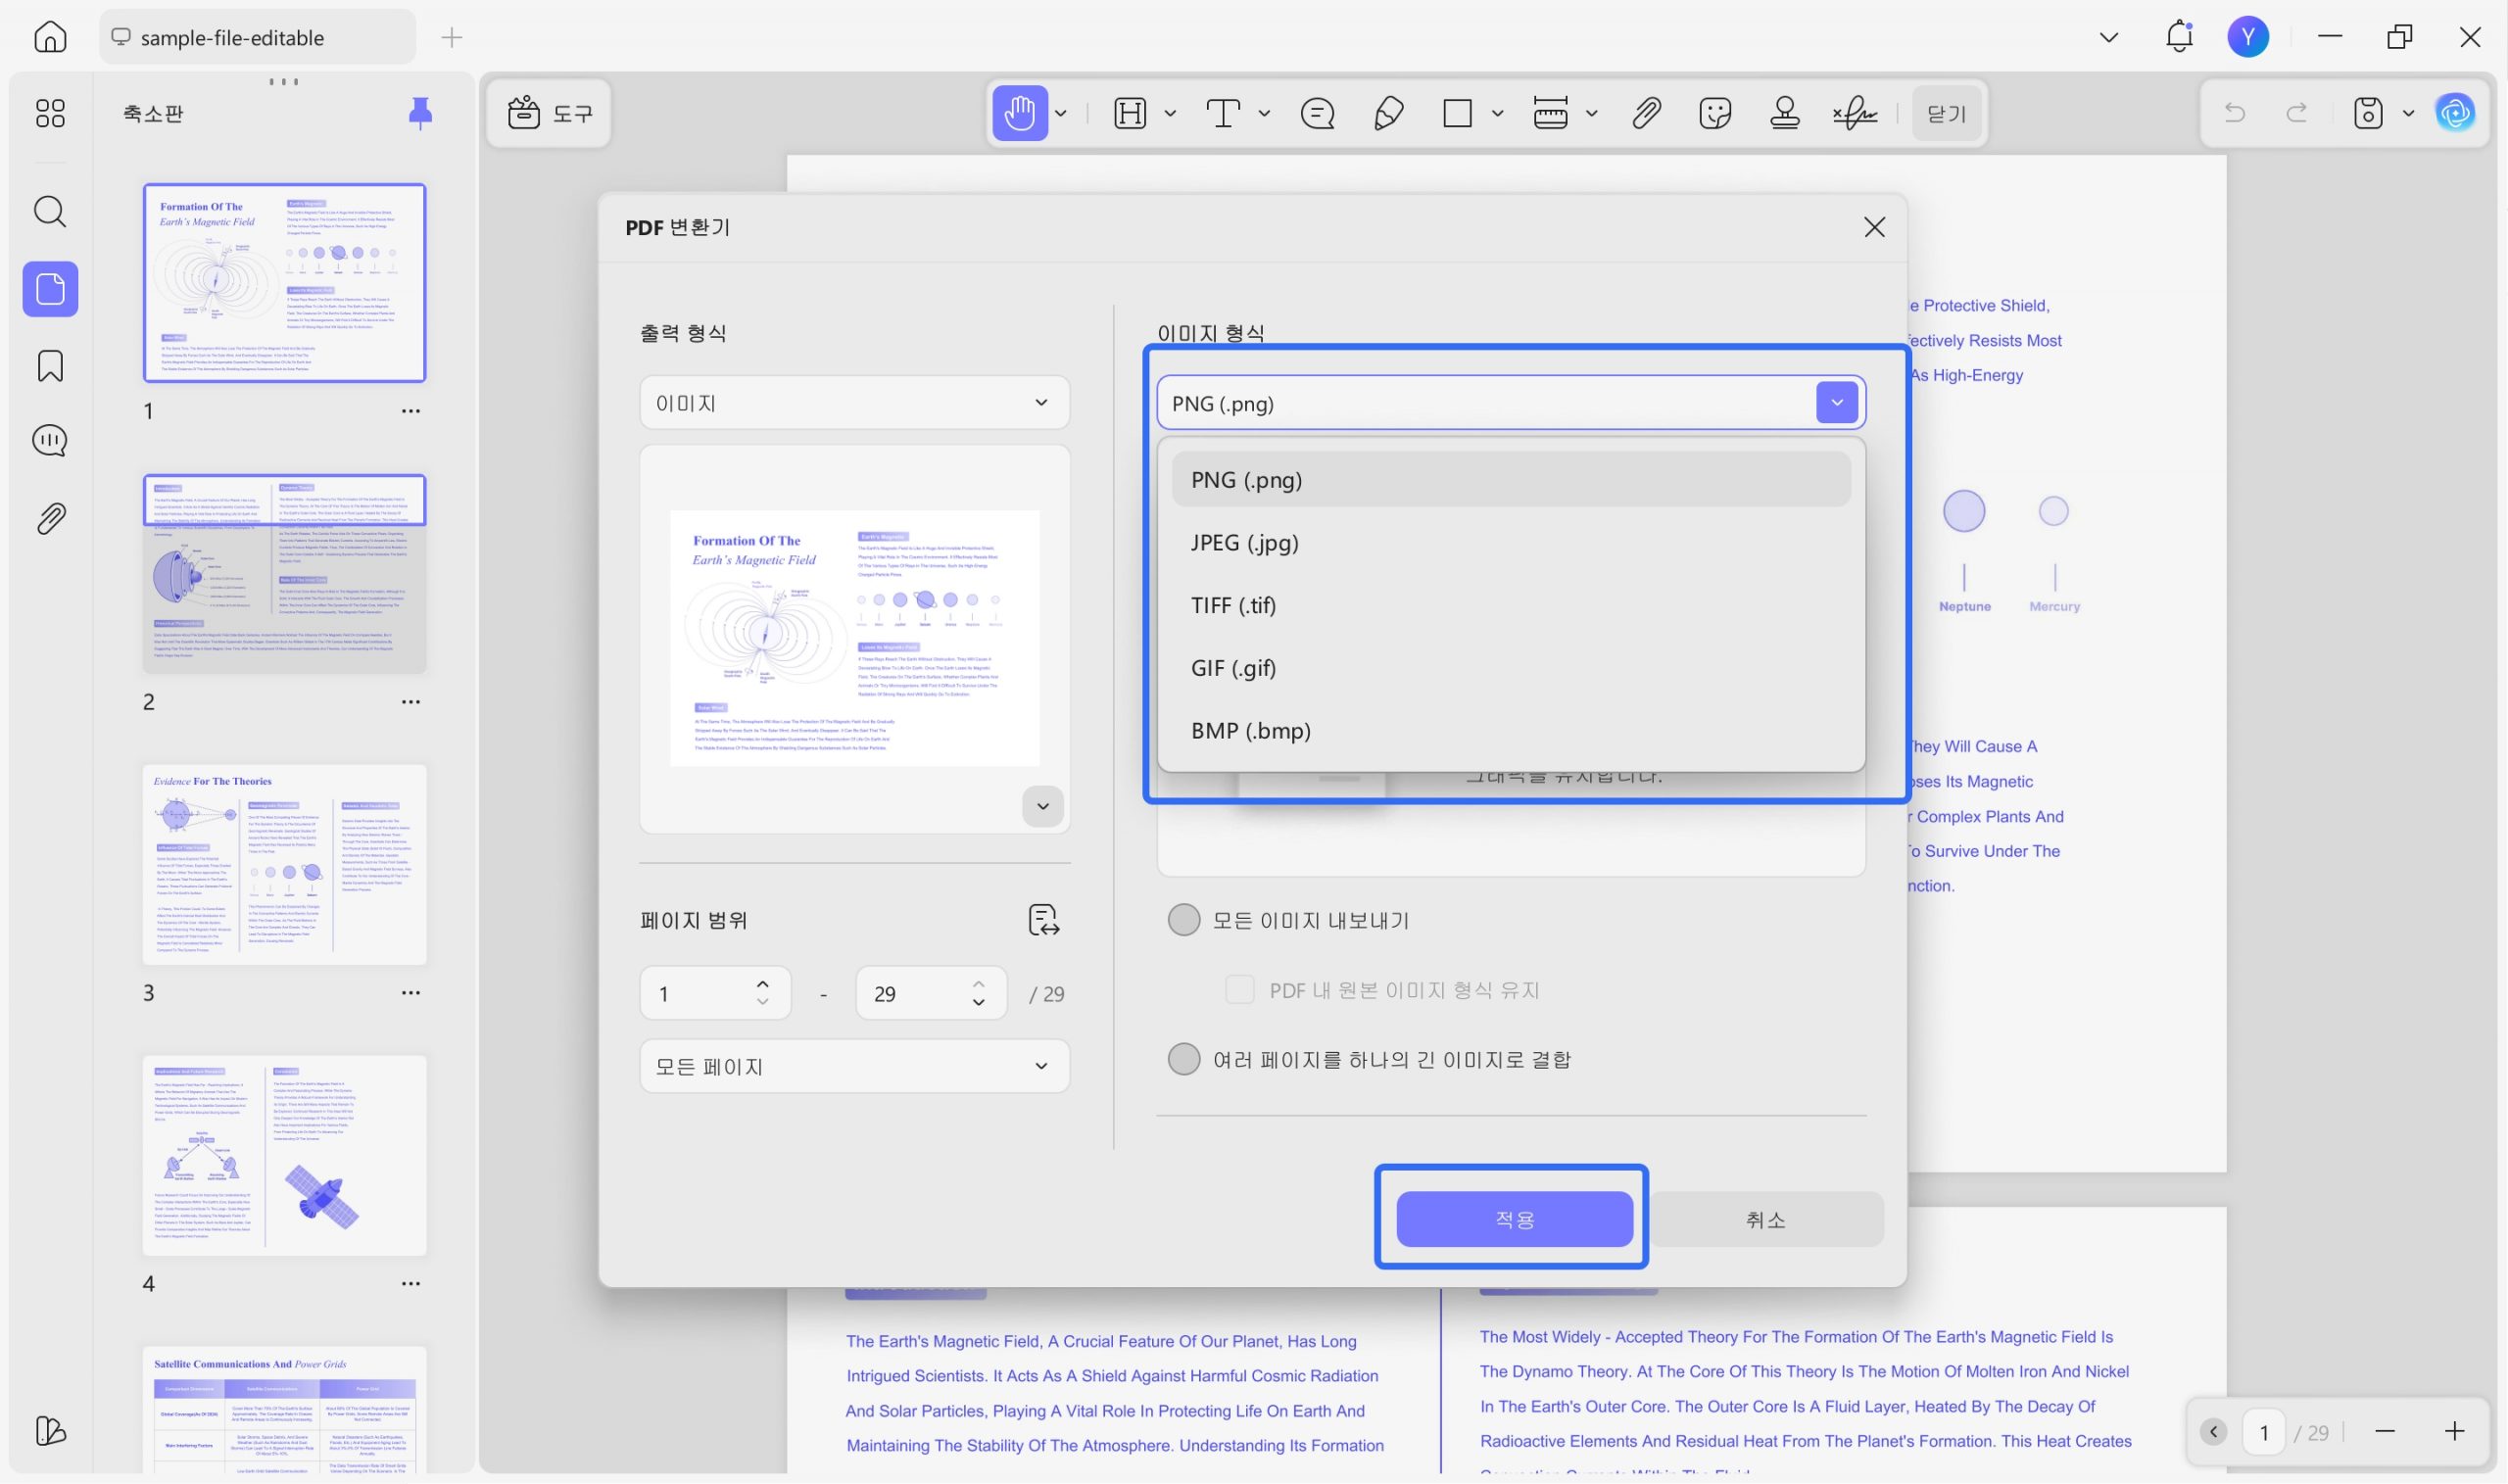Collapse the PNG image format dropdown arrow
Screen dimensions: 2508x1484
tap(1836, 403)
